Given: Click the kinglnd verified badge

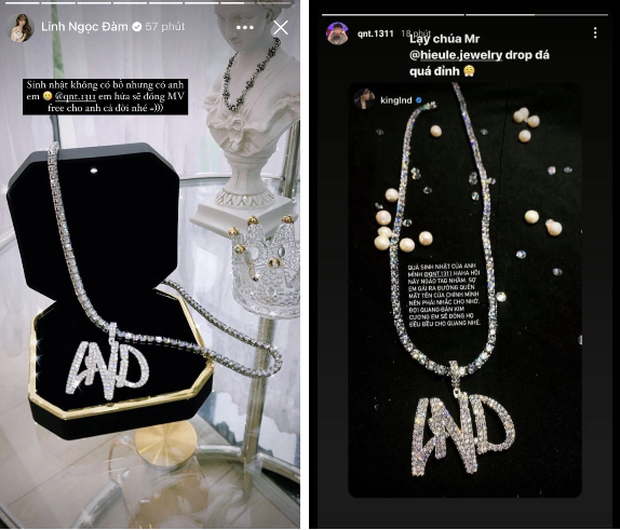Looking at the screenshot, I should coord(419,100).
